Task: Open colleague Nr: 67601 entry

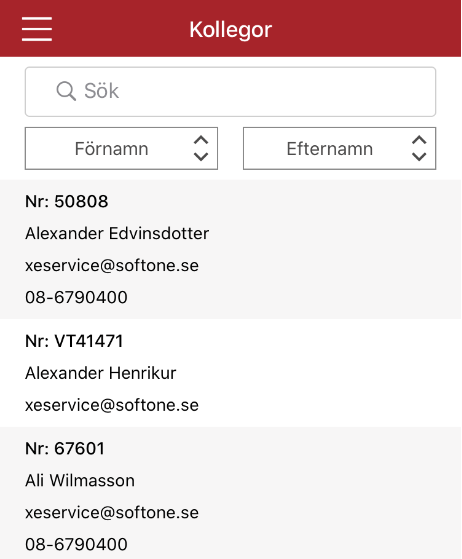Action: tap(230, 493)
